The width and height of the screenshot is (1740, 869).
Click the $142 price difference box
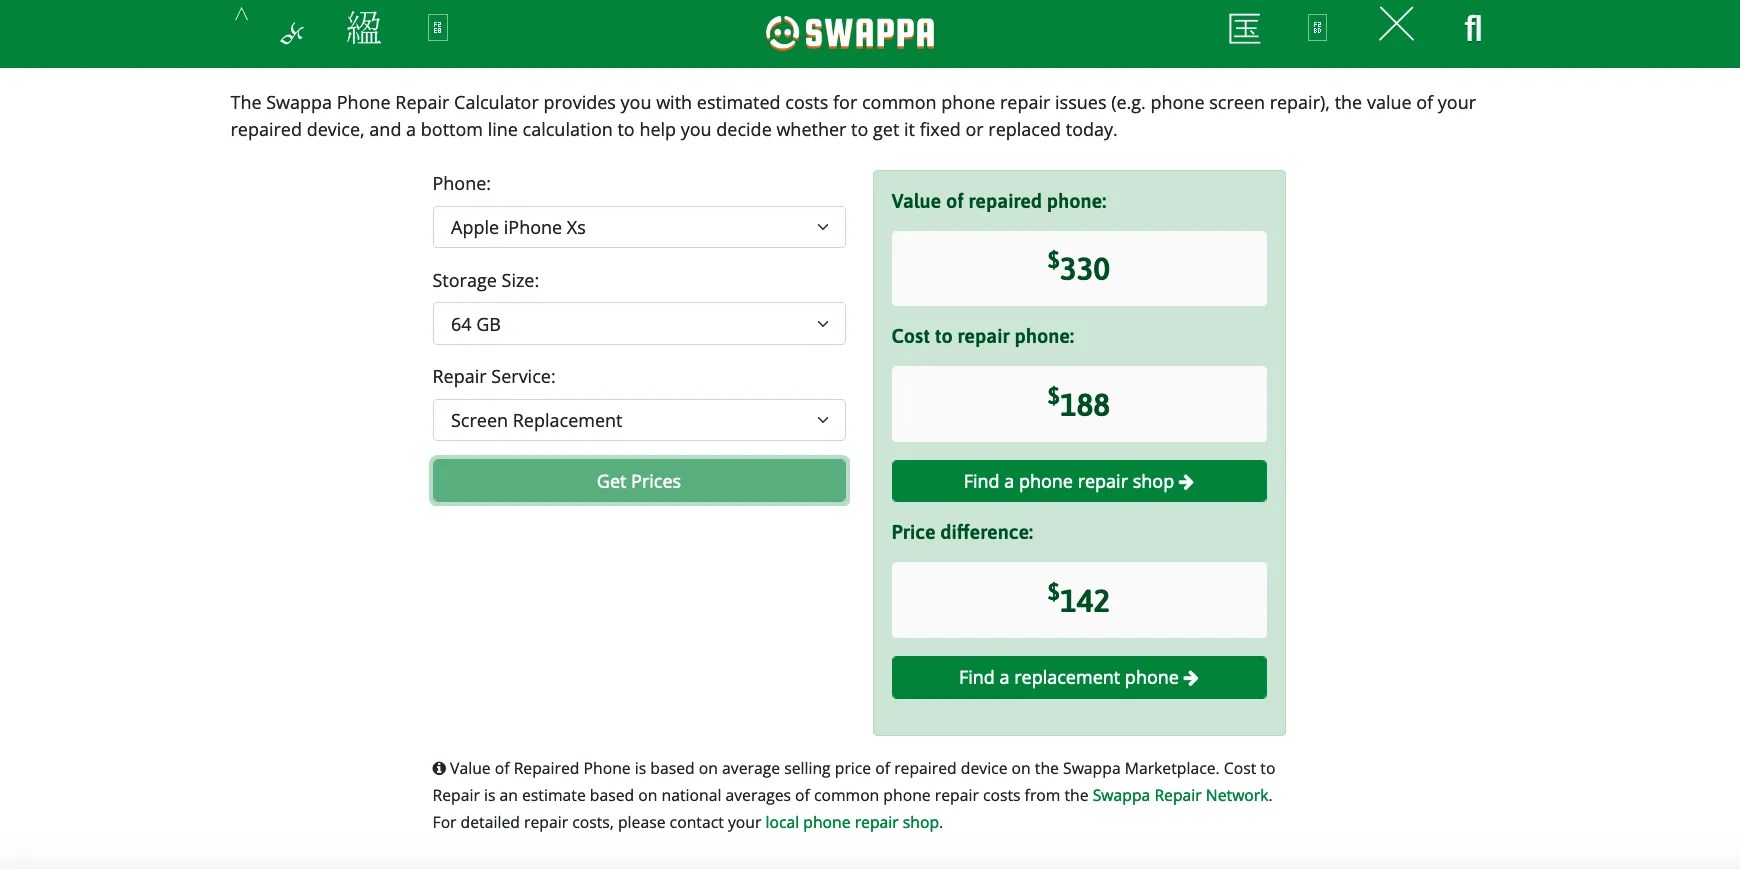(x=1079, y=600)
